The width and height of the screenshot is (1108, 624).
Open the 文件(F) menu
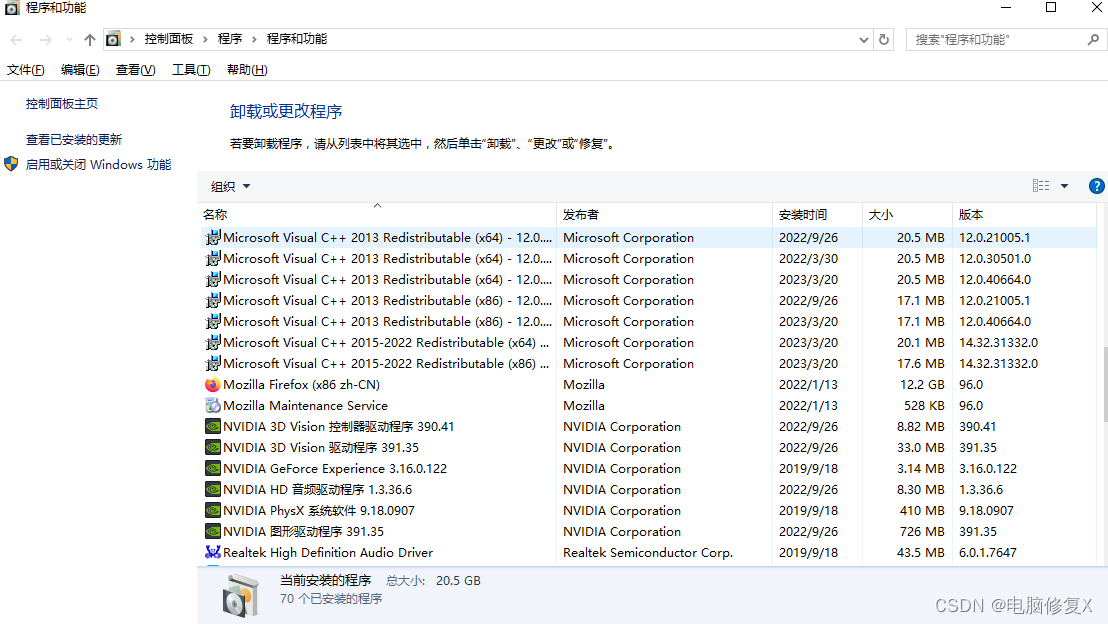coord(25,69)
